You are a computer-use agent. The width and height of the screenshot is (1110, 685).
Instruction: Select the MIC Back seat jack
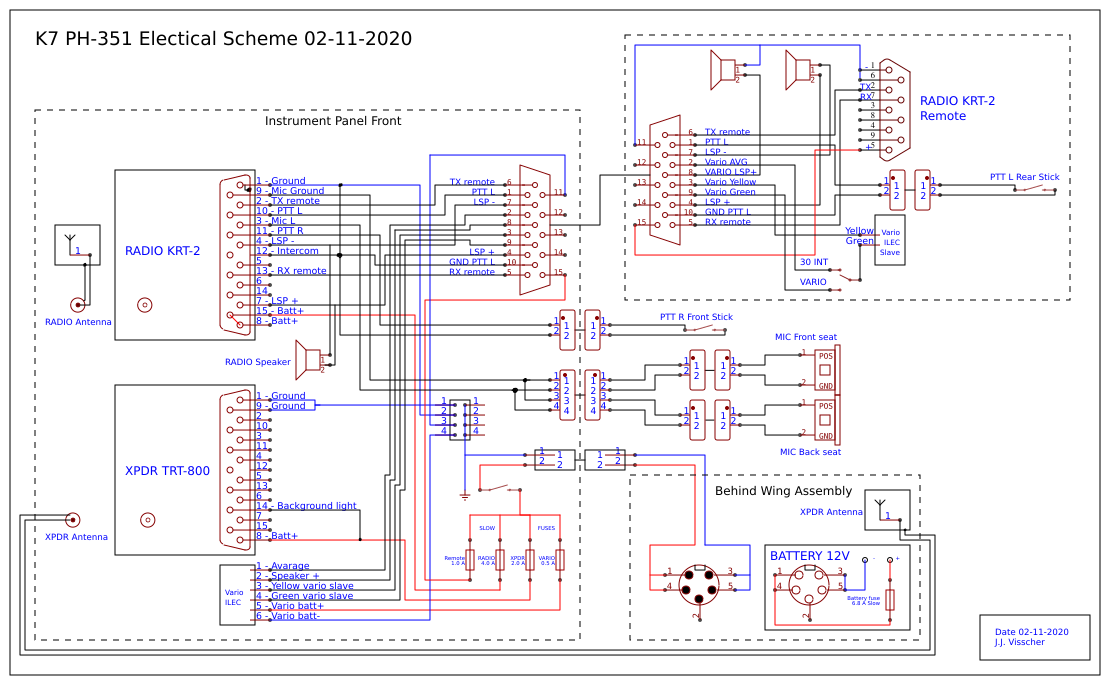(826, 418)
